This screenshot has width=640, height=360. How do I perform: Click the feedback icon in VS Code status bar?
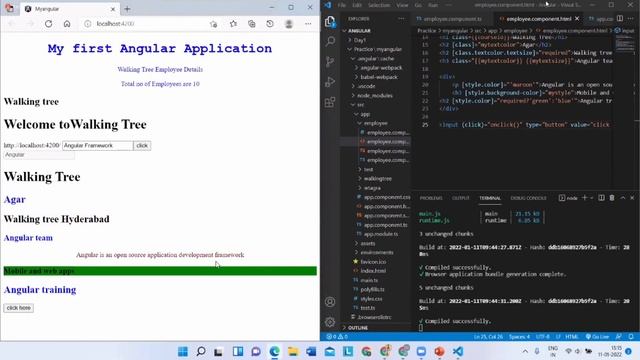tap(619, 337)
